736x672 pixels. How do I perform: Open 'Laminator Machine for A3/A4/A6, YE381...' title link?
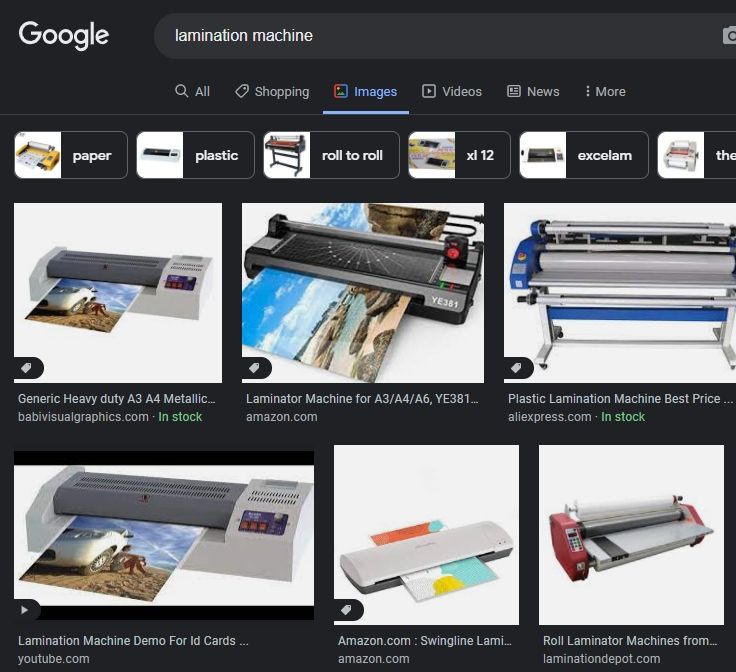click(x=362, y=399)
